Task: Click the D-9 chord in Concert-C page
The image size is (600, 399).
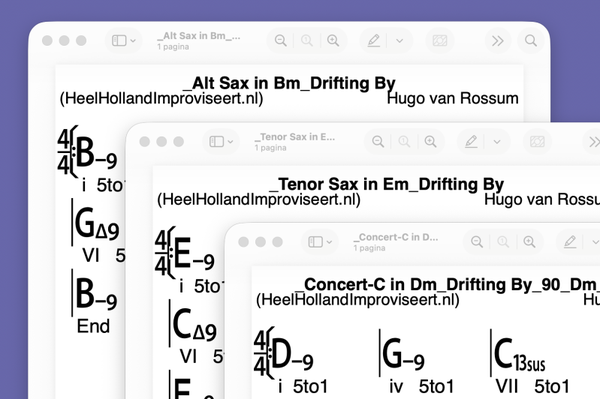Action: [x=292, y=353]
